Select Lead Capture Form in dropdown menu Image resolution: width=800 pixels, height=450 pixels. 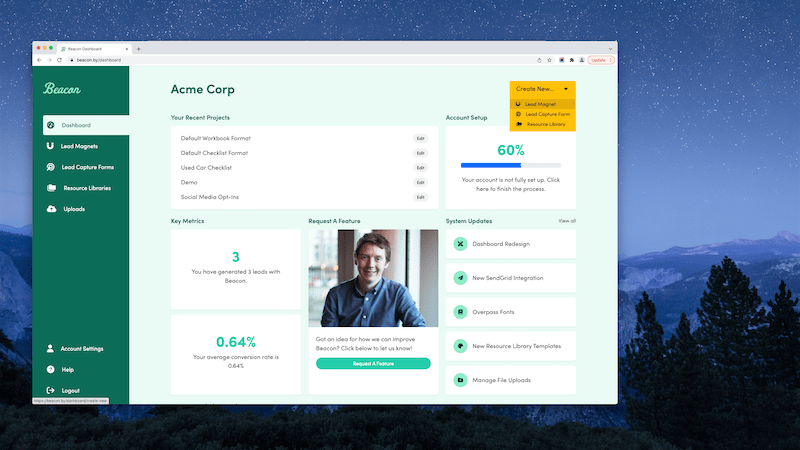pyautogui.click(x=547, y=114)
